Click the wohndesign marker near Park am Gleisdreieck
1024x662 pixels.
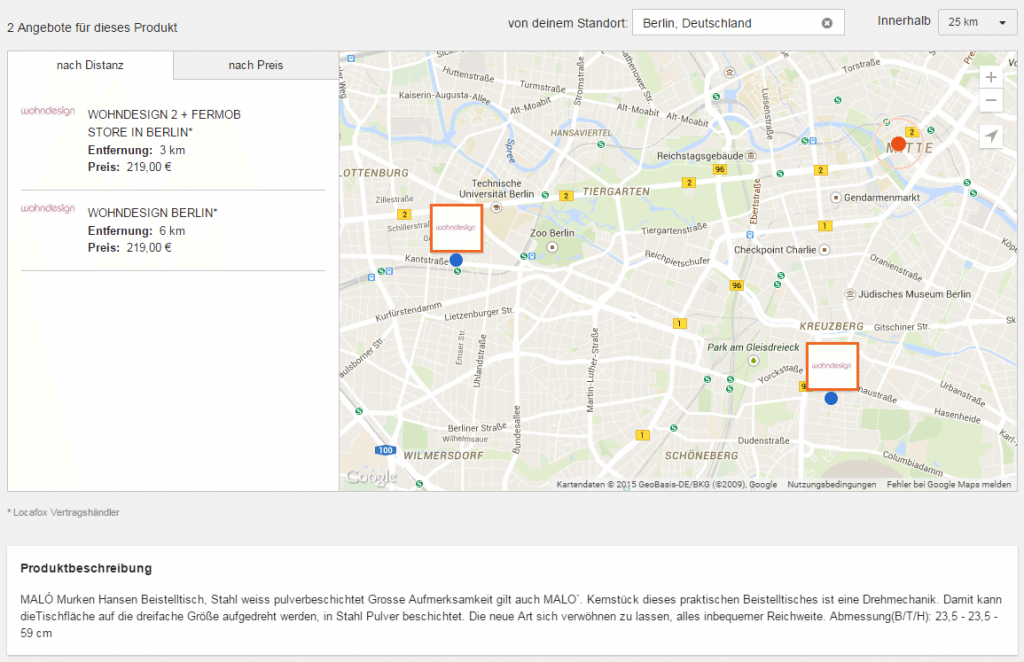pyautogui.click(x=831, y=366)
